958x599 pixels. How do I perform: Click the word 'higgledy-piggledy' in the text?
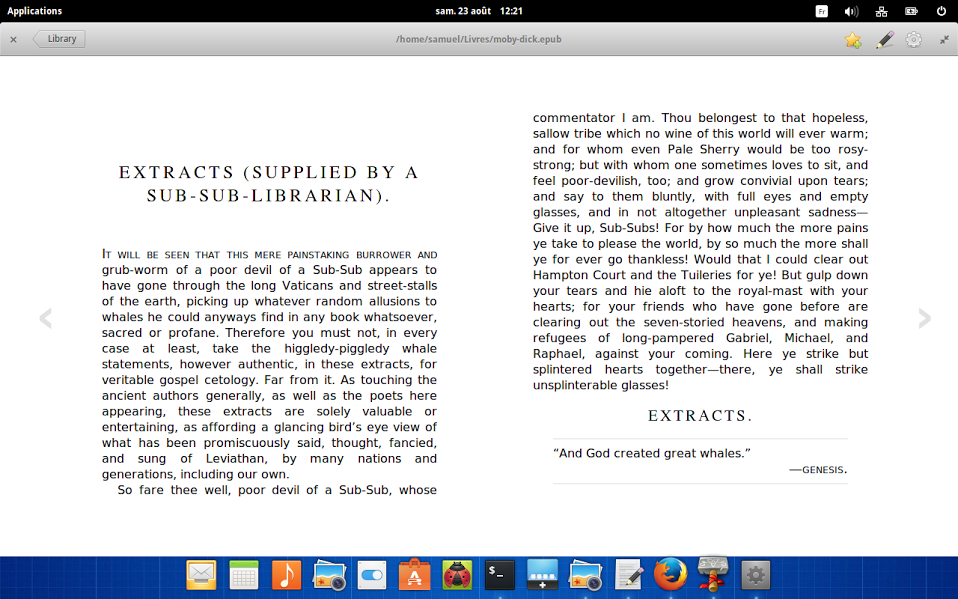click(x=337, y=349)
